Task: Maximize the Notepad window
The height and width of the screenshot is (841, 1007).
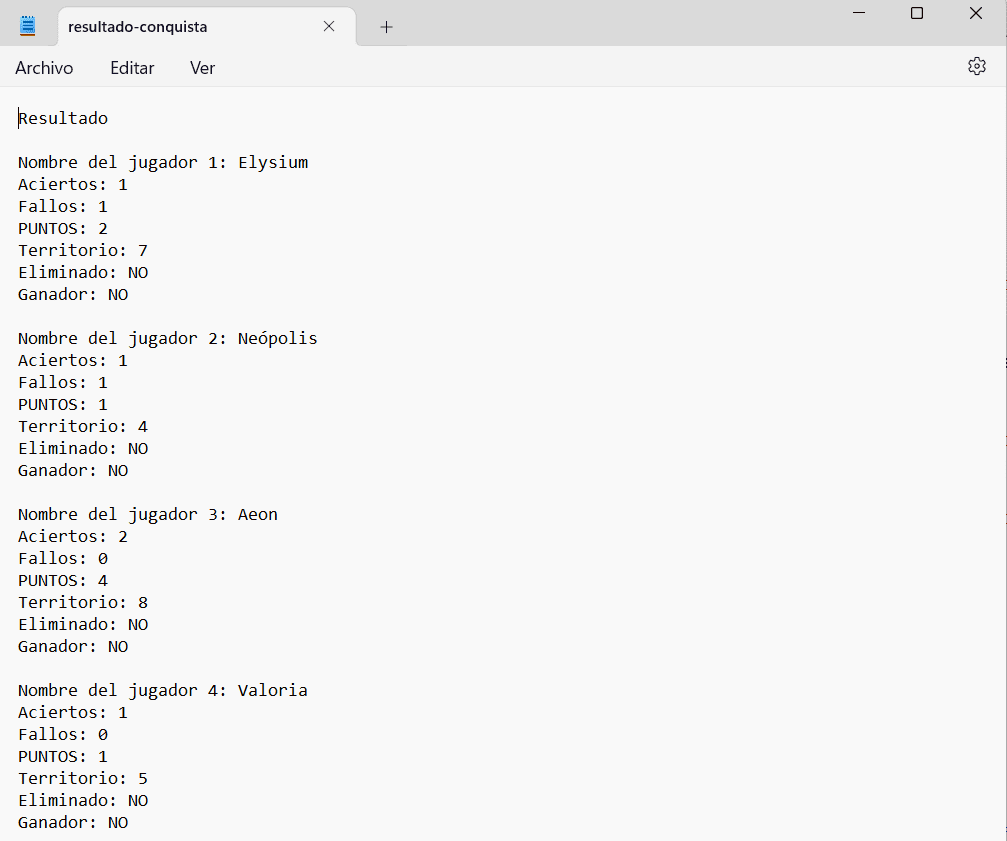Action: (x=917, y=13)
